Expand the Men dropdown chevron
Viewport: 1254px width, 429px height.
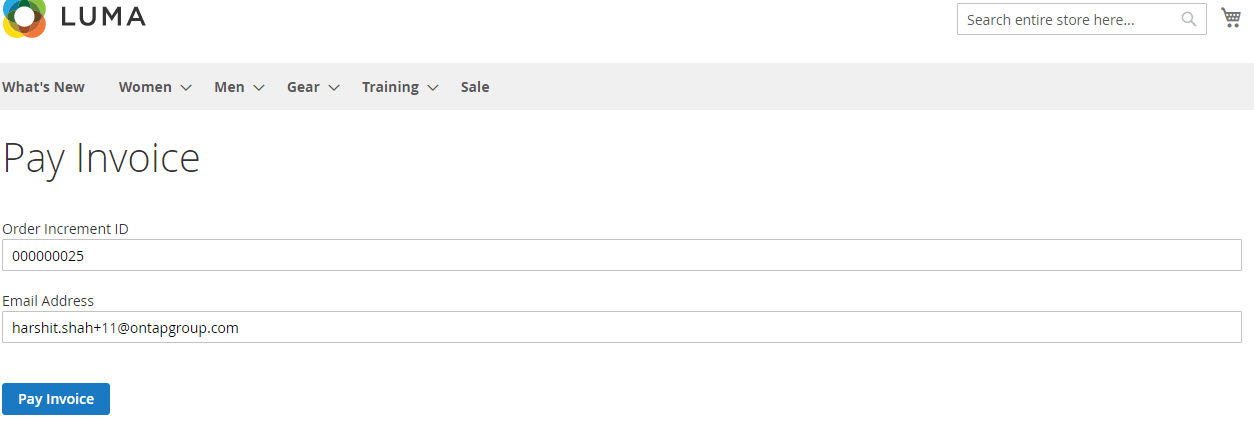259,88
